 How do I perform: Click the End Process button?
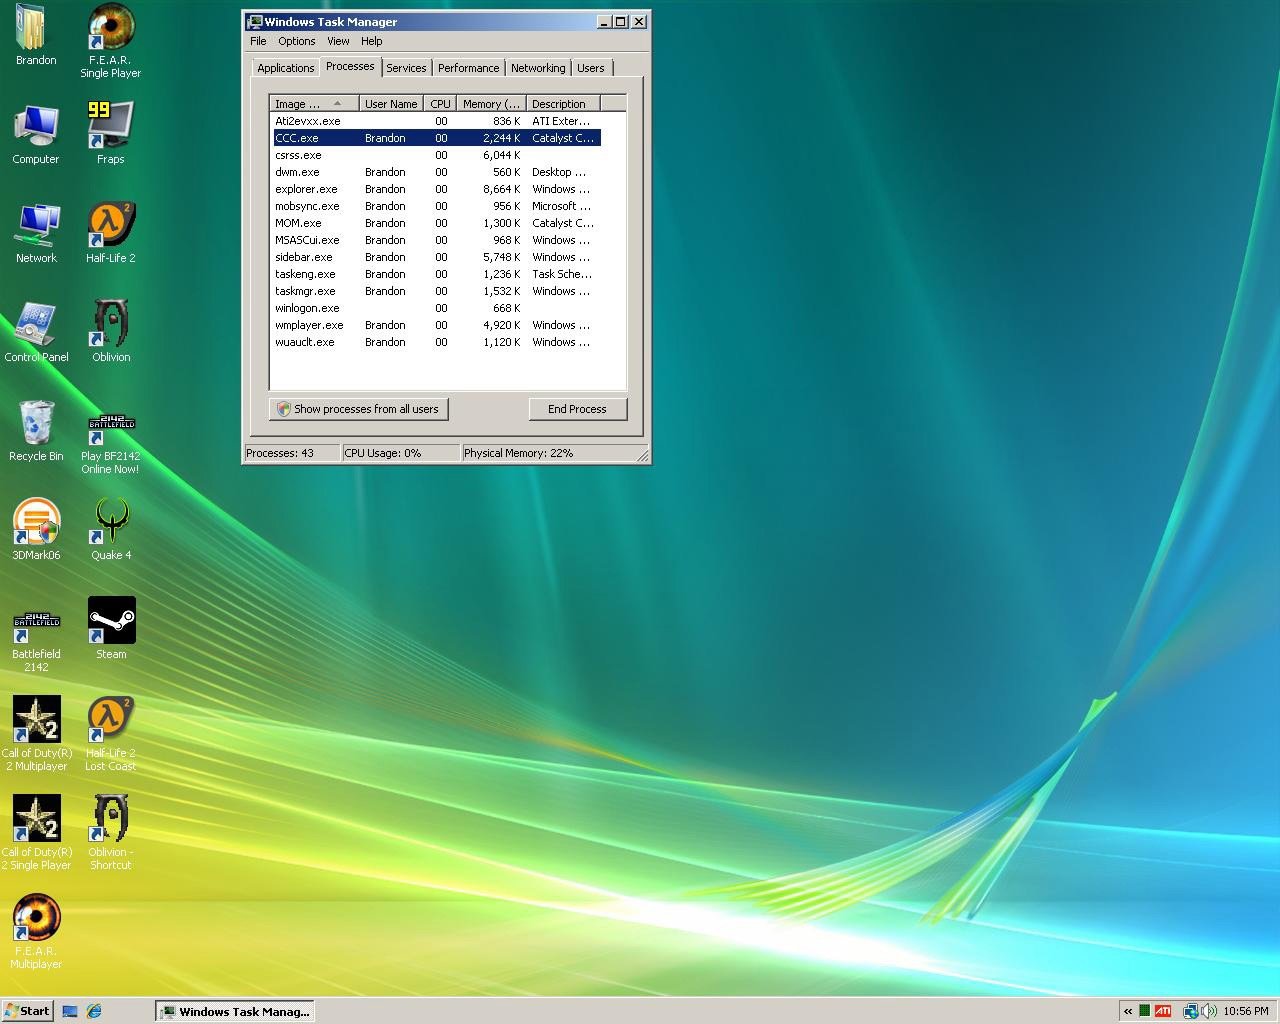pyautogui.click(x=577, y=409)
